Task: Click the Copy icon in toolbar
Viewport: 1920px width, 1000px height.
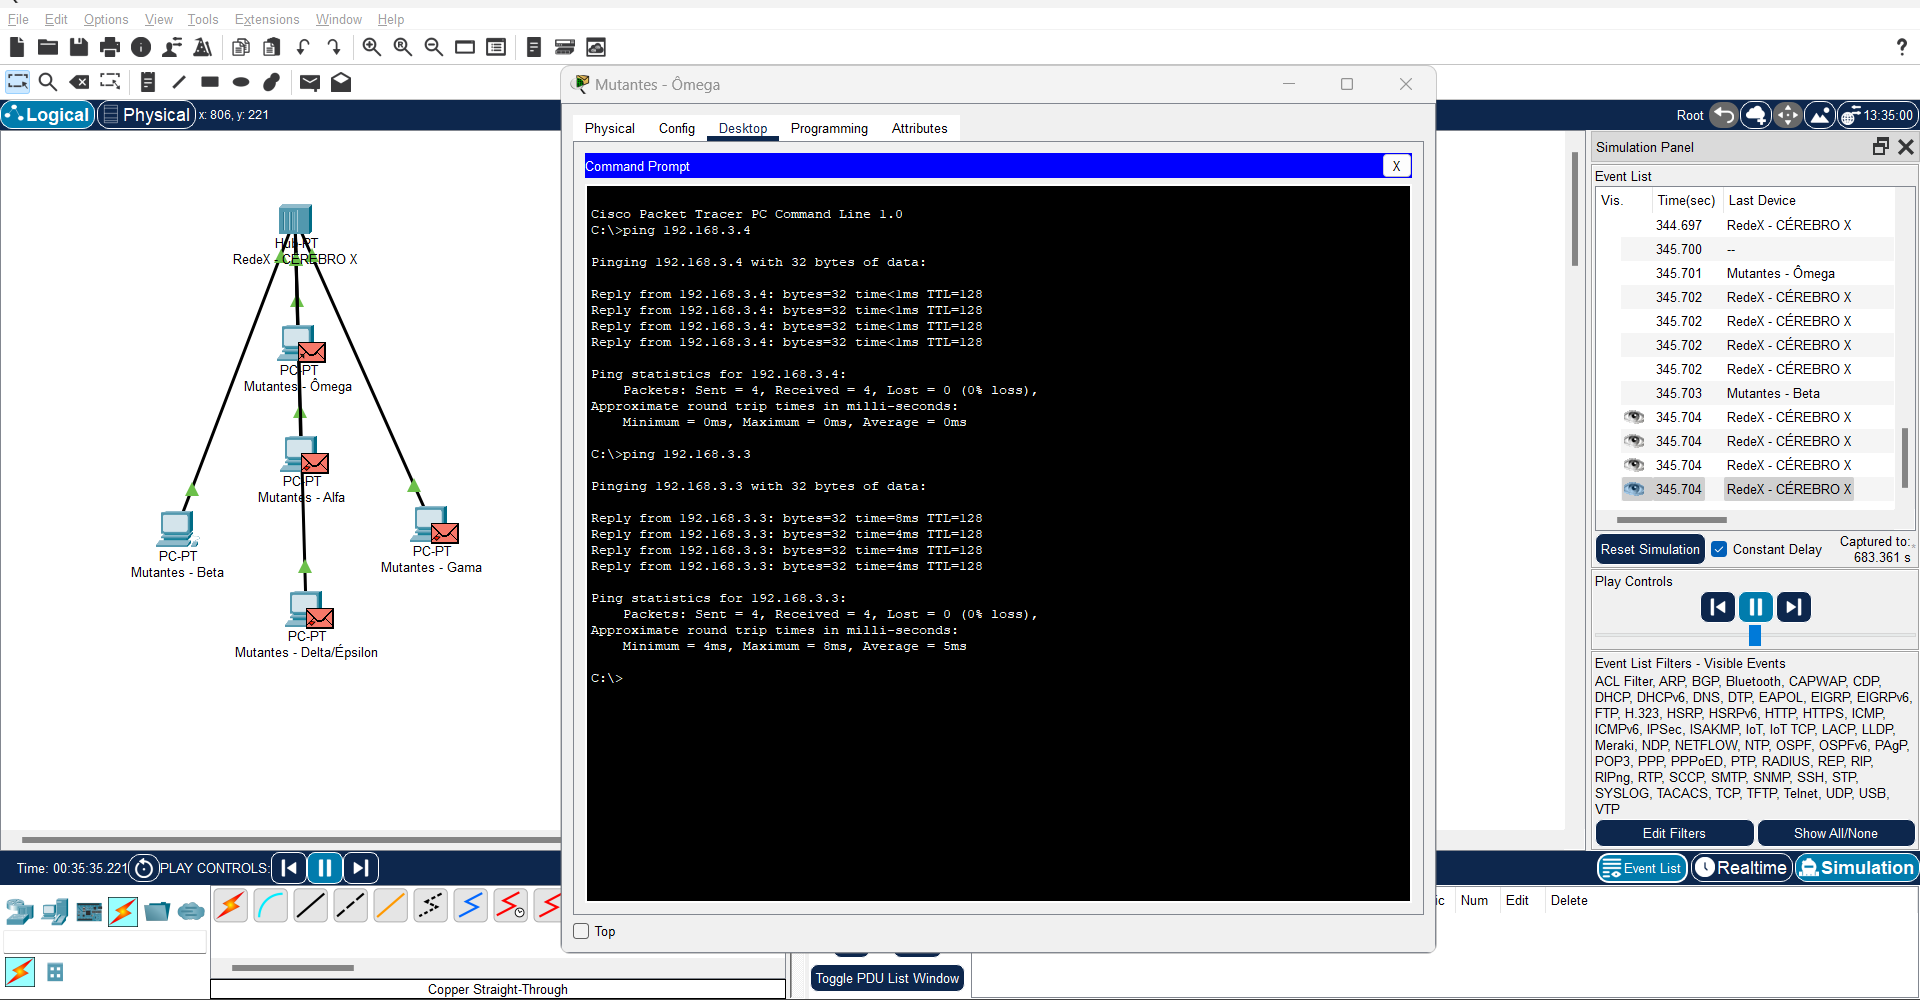Action: 241,47
